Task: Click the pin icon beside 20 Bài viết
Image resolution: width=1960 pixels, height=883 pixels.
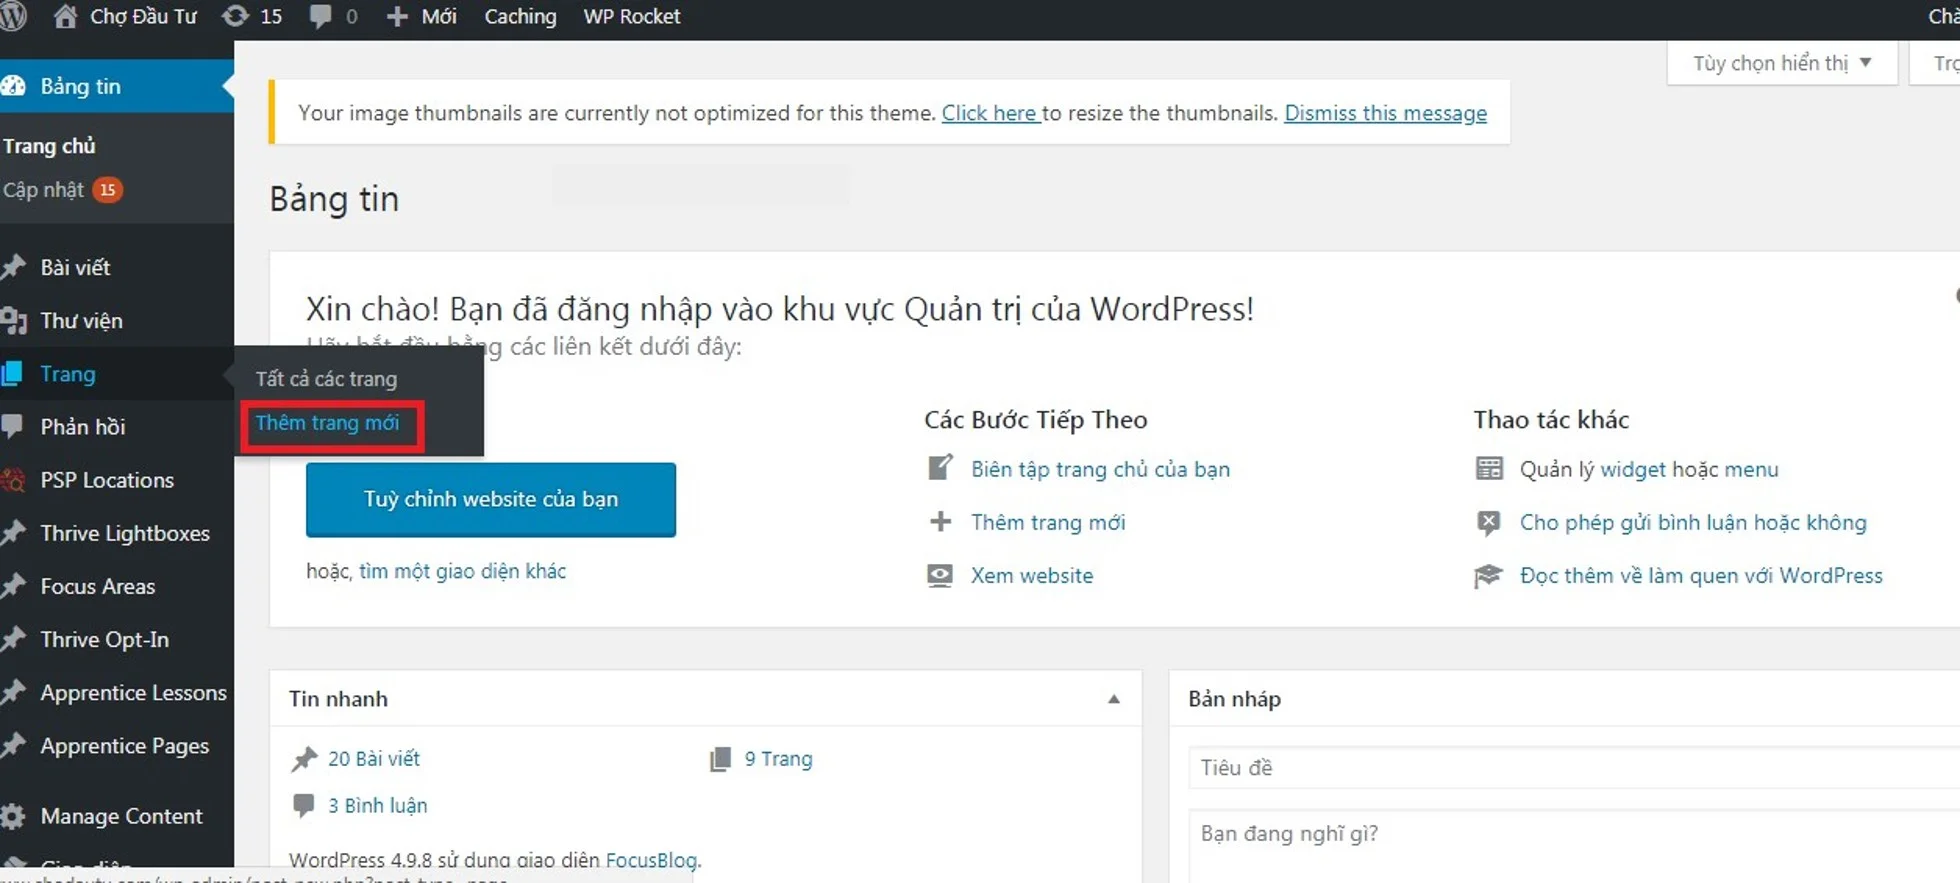Action: pyautogui.click(x=304, y=759)
